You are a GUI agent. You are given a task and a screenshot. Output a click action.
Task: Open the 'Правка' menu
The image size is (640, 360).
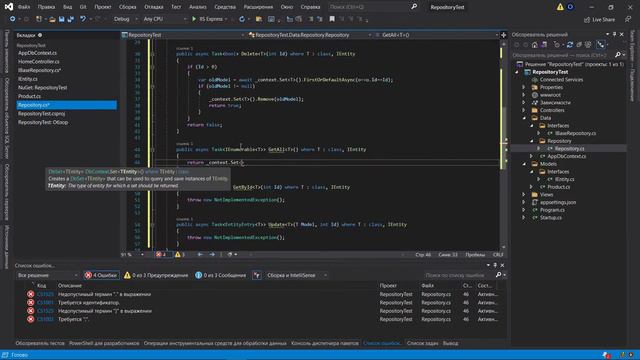tap(46, 7)
